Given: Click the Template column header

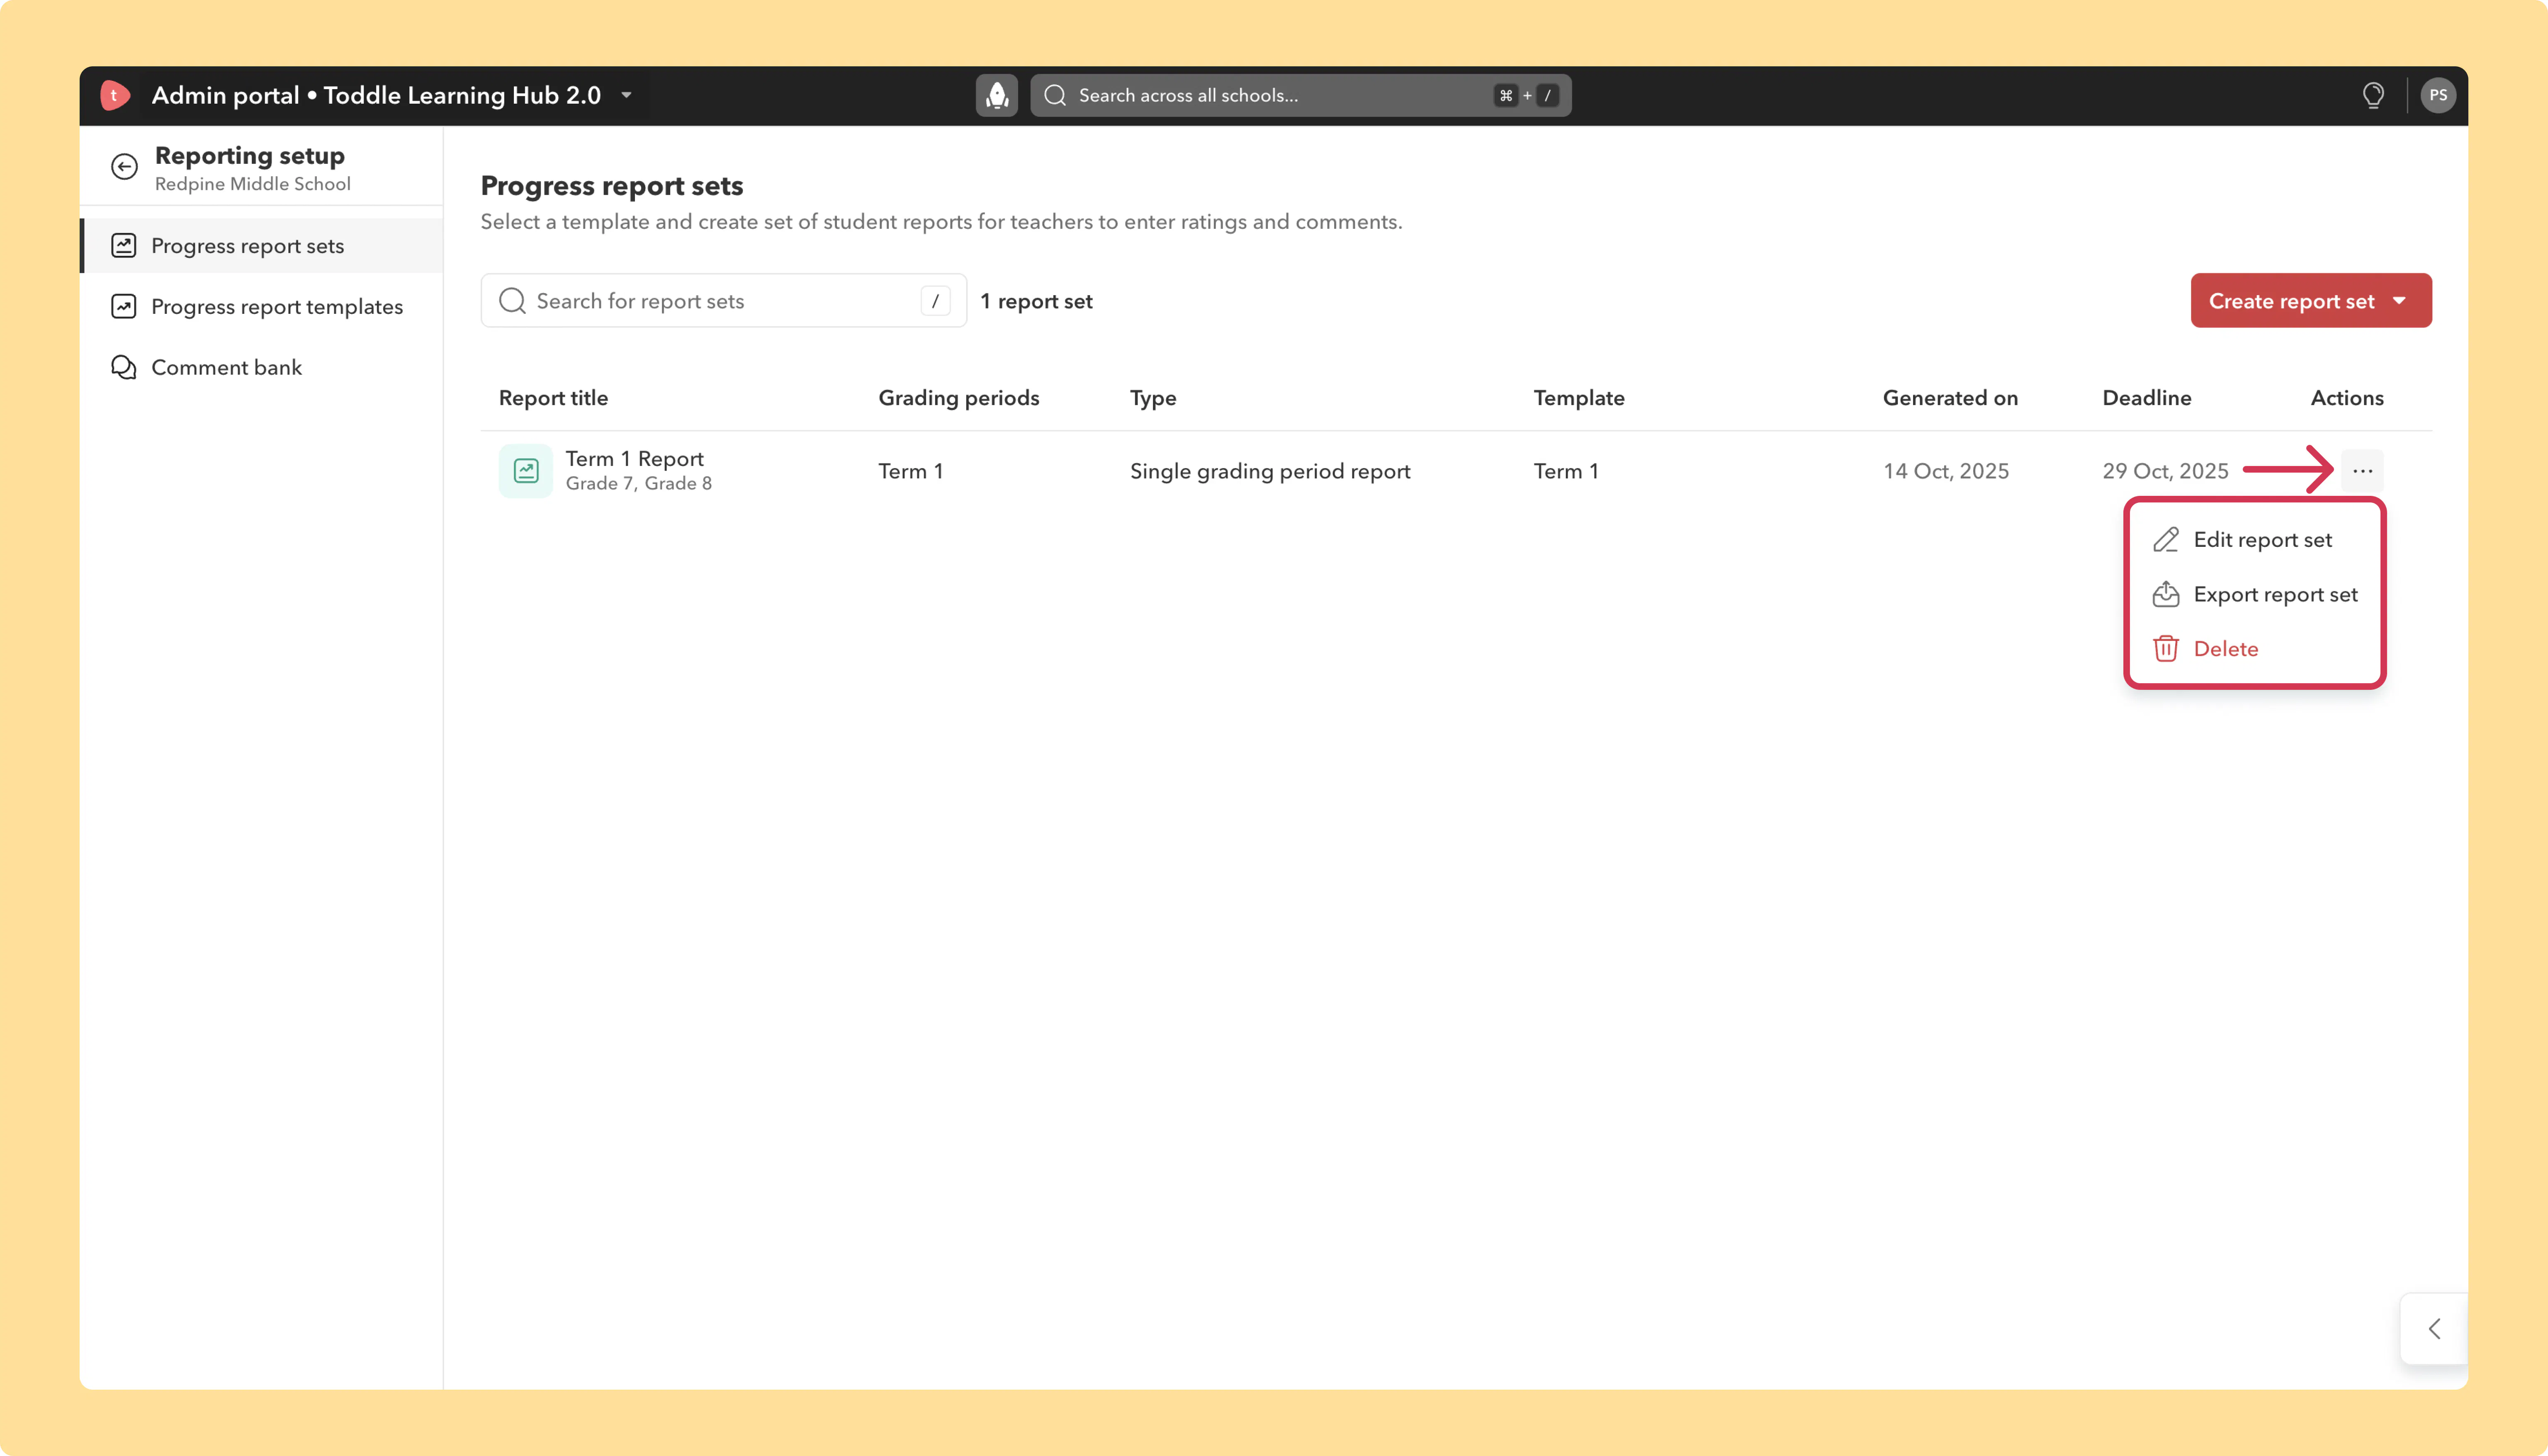Looking at the screenshot, I should click(1579, 398).
